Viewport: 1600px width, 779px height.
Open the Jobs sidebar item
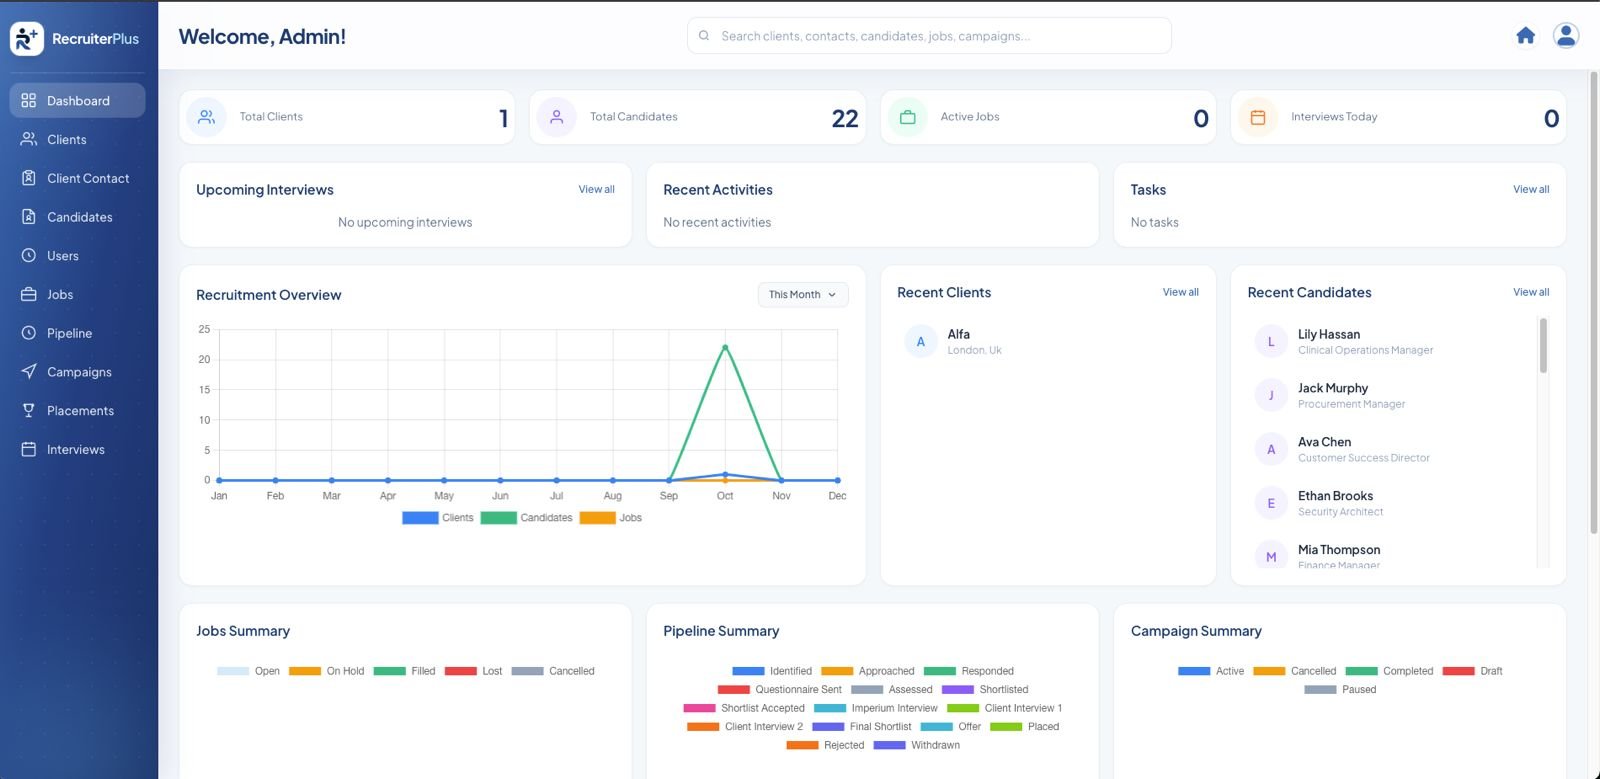click(77, 294)
